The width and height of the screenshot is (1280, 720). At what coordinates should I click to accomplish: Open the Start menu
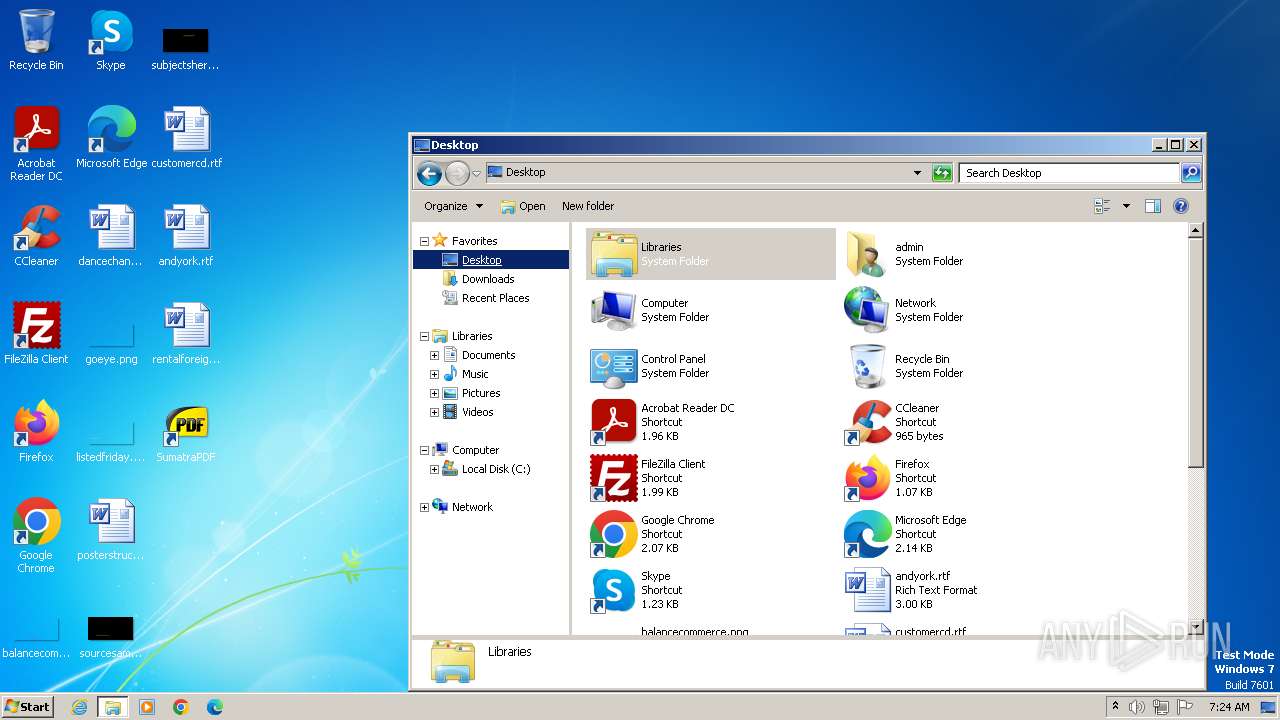point(27,706)
